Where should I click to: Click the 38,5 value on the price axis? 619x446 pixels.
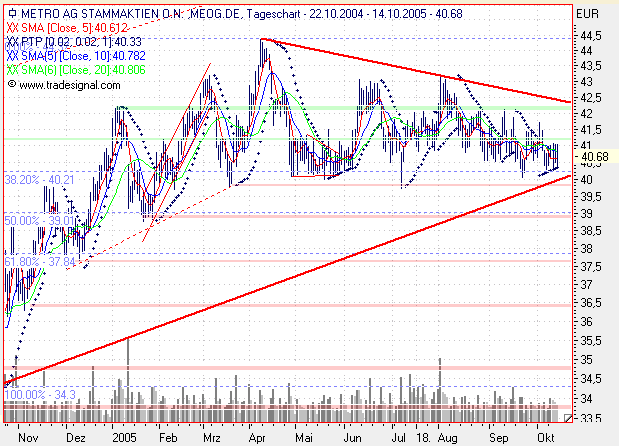(591, 230)
